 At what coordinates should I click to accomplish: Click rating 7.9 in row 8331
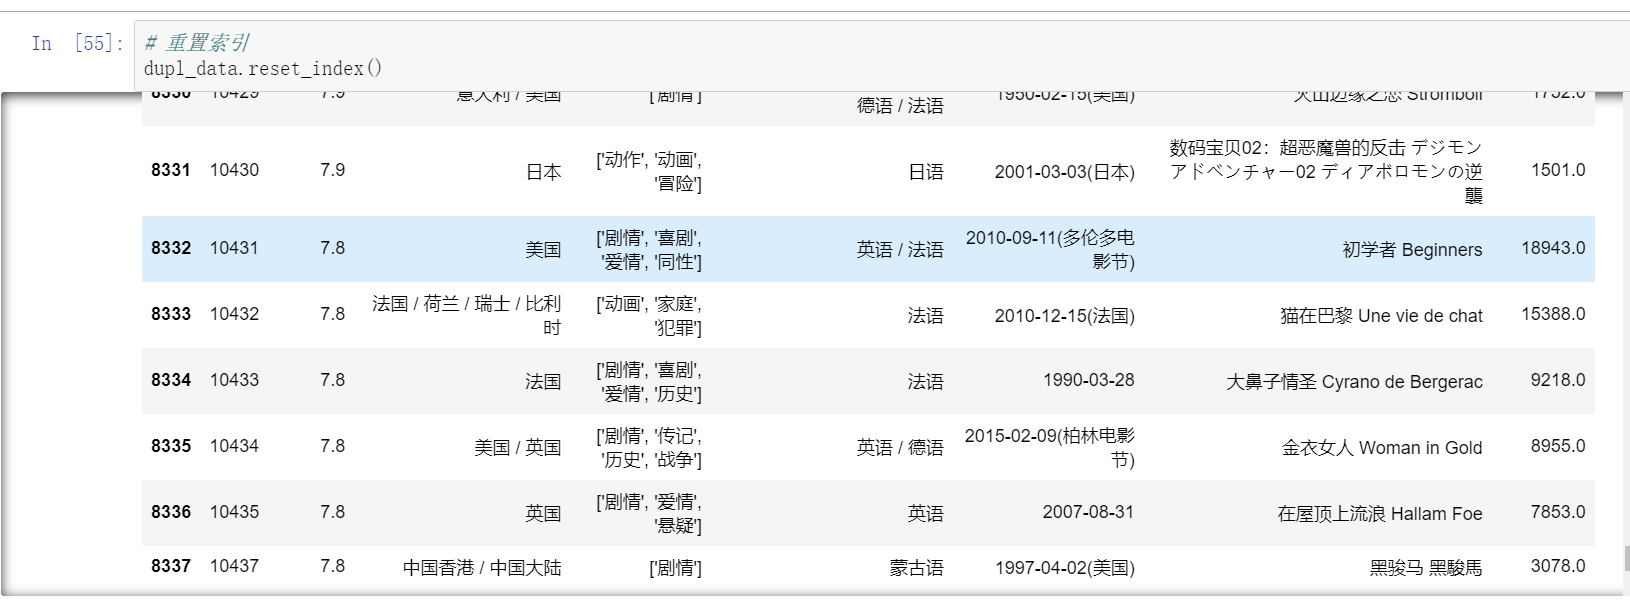pos(333,170)
